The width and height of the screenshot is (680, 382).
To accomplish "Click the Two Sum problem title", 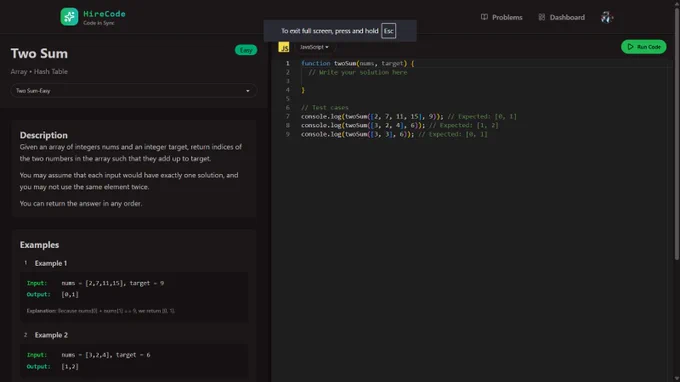I will tap(39, 54).
